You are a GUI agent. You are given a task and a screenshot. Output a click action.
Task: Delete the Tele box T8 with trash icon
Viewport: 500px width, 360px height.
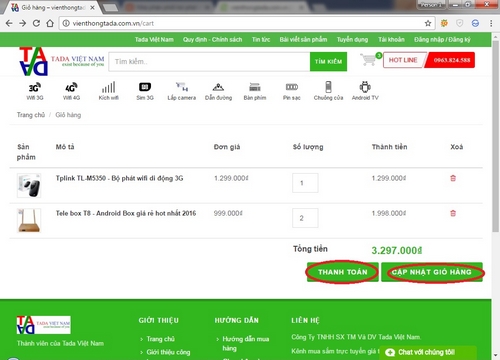point(453,213)
